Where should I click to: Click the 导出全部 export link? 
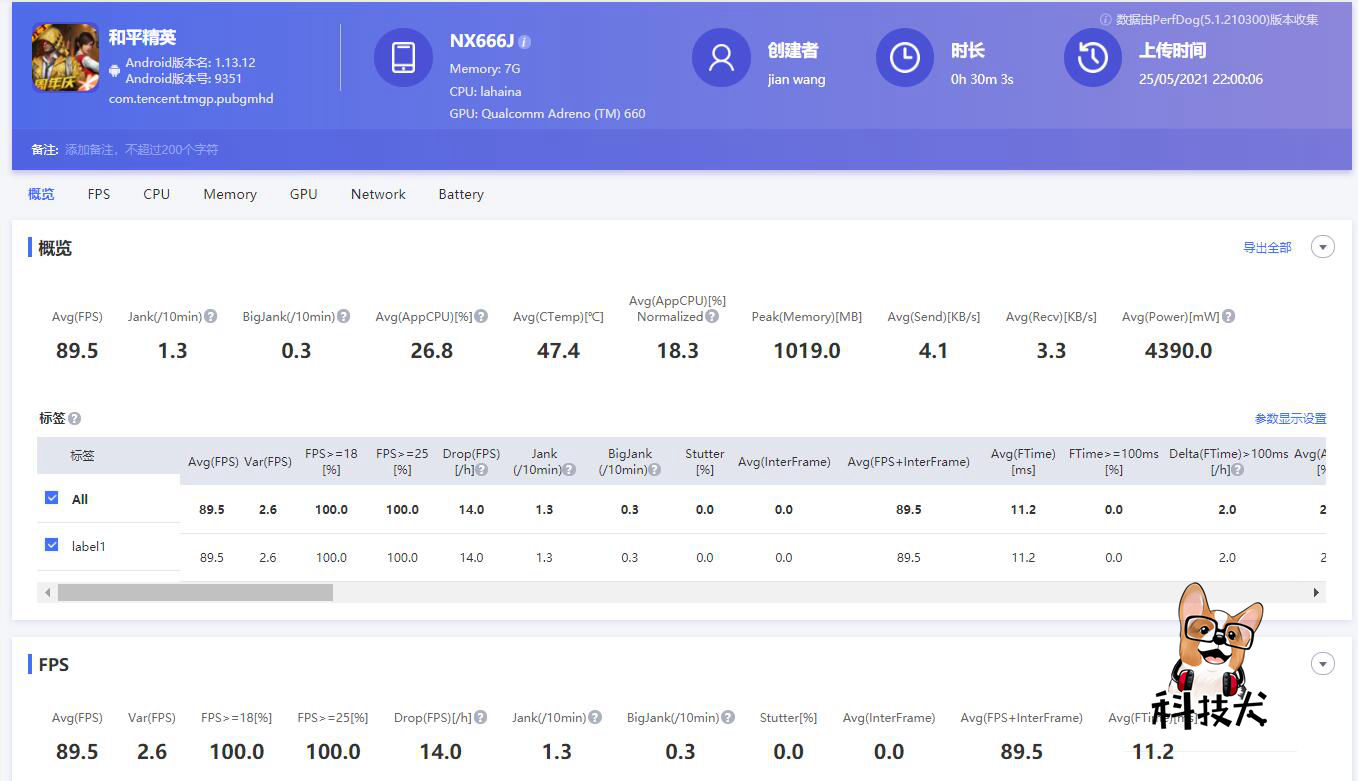point(1267,247)
